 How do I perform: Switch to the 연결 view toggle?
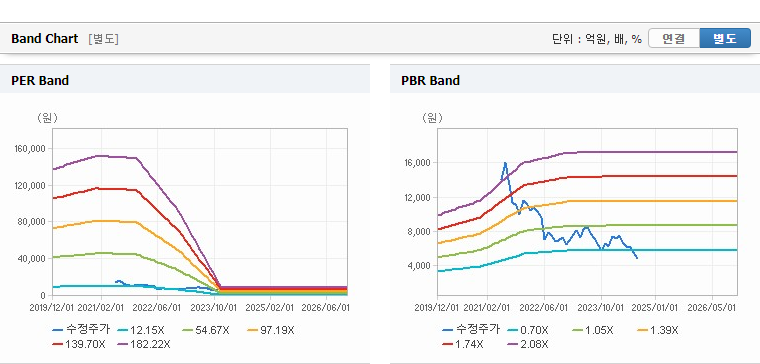(674, 39)
